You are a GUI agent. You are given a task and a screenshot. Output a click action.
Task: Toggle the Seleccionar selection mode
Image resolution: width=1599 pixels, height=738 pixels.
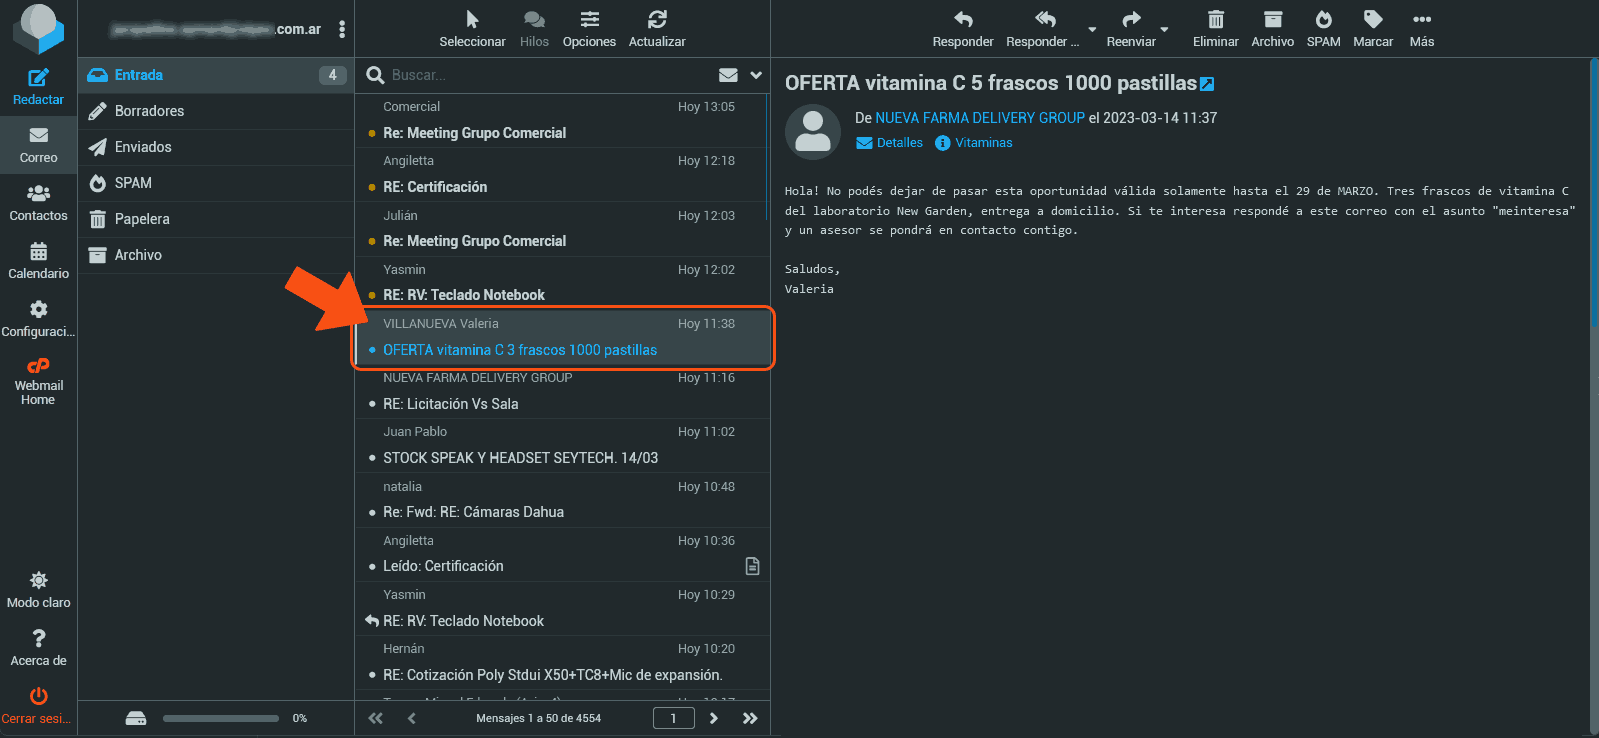tap(472, 20)
